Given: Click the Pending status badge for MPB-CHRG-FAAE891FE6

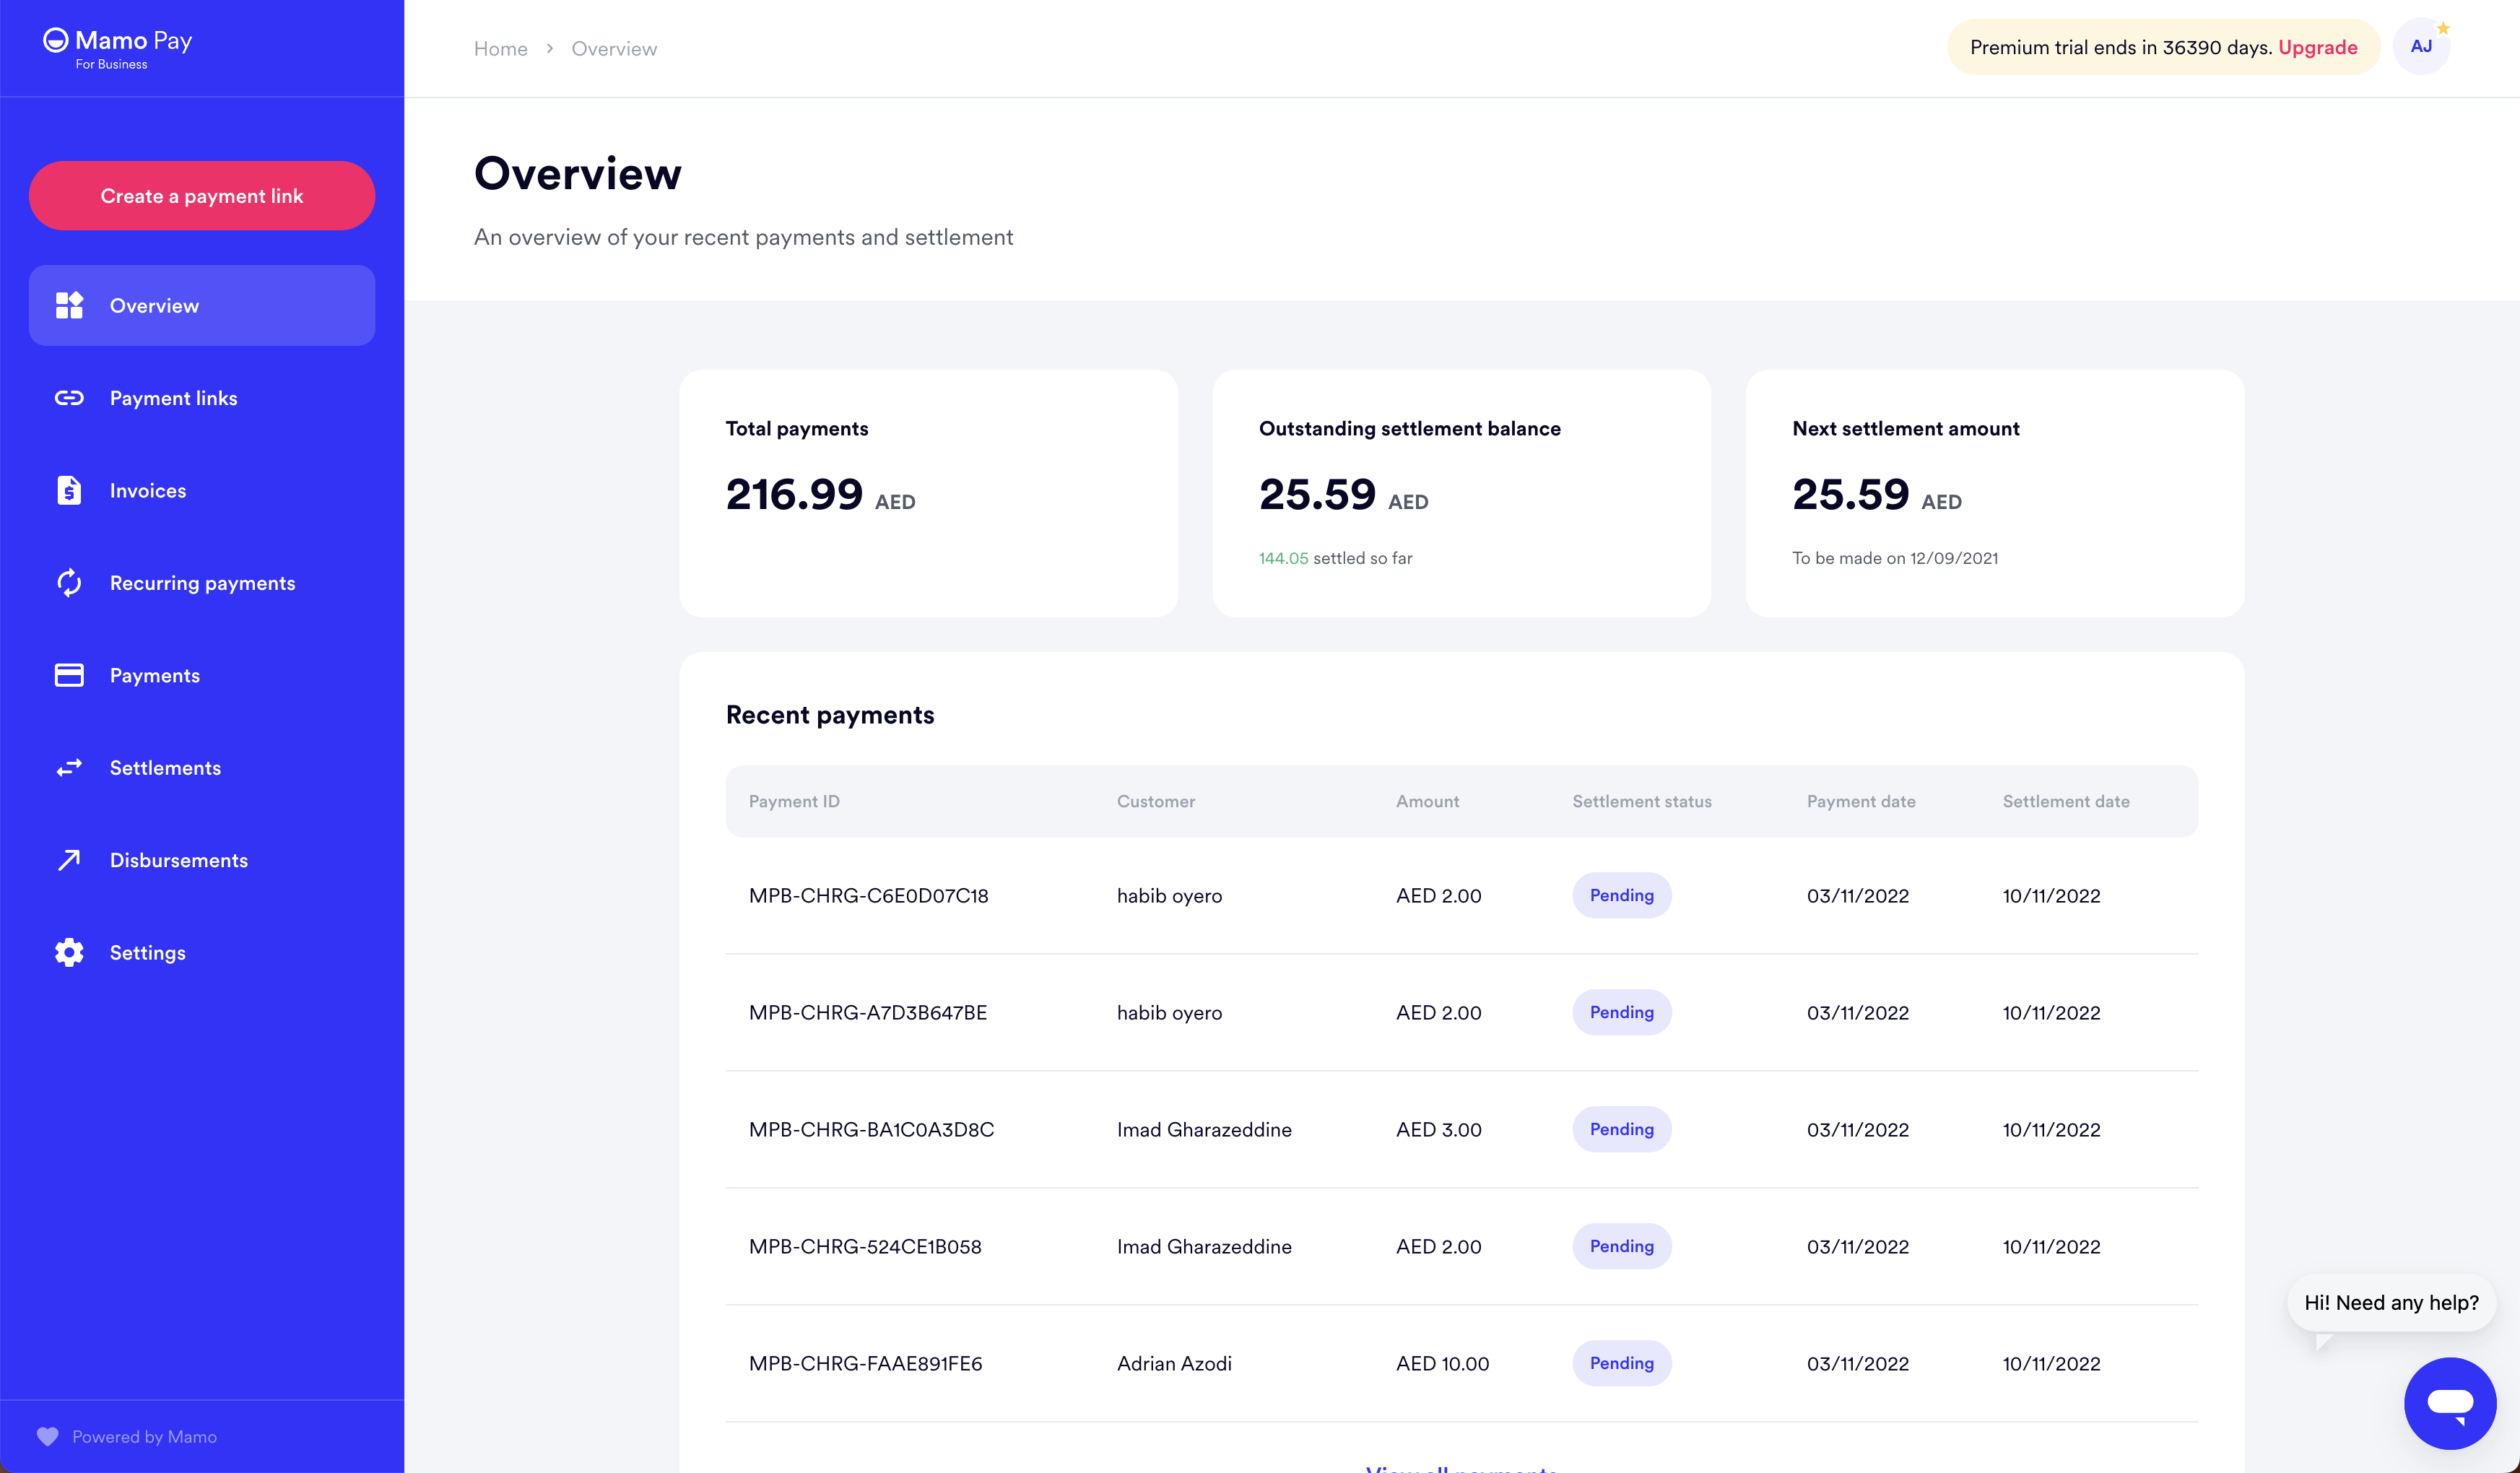Looking at the screenshot, I should coord(1621,1363).
